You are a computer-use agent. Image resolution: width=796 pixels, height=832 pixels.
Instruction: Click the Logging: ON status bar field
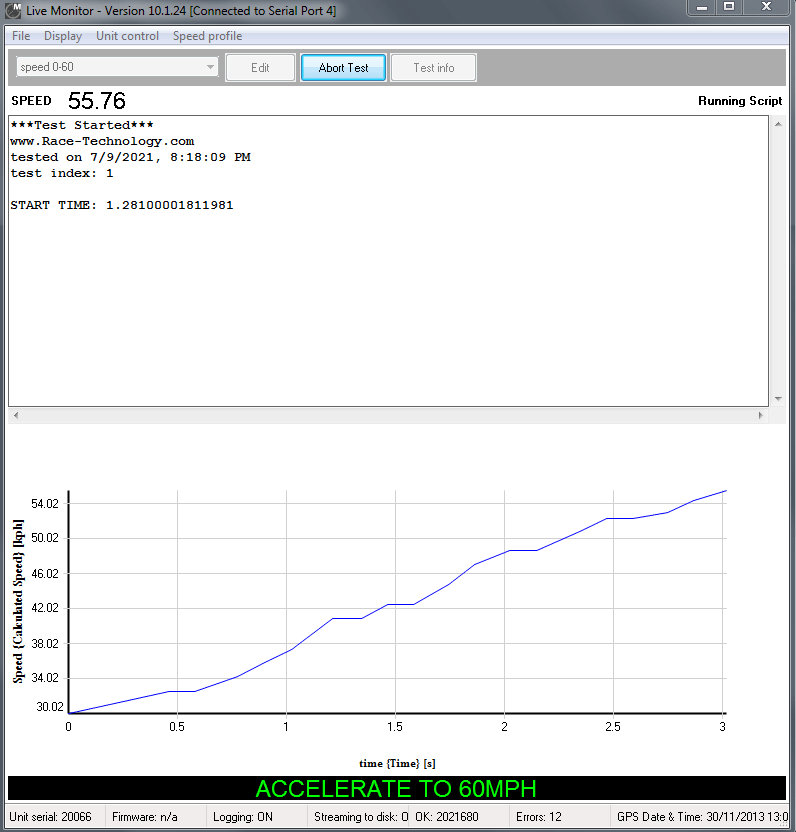[244, 817]
